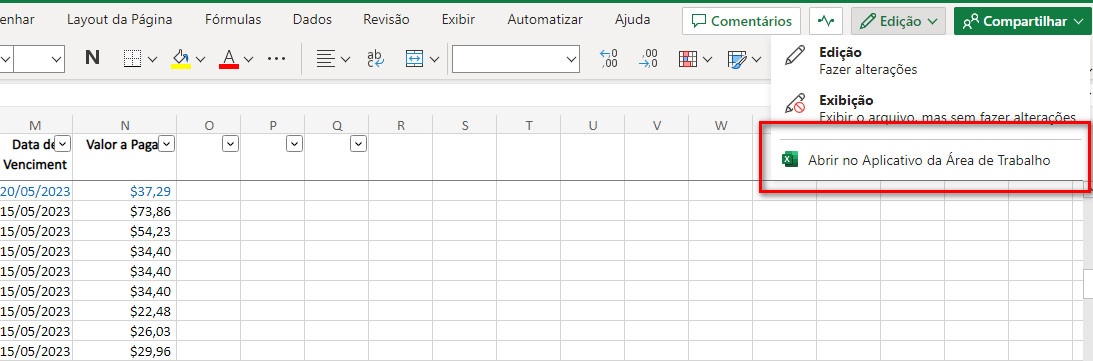Open filter dropdown in column Q

tap(358, 144)
